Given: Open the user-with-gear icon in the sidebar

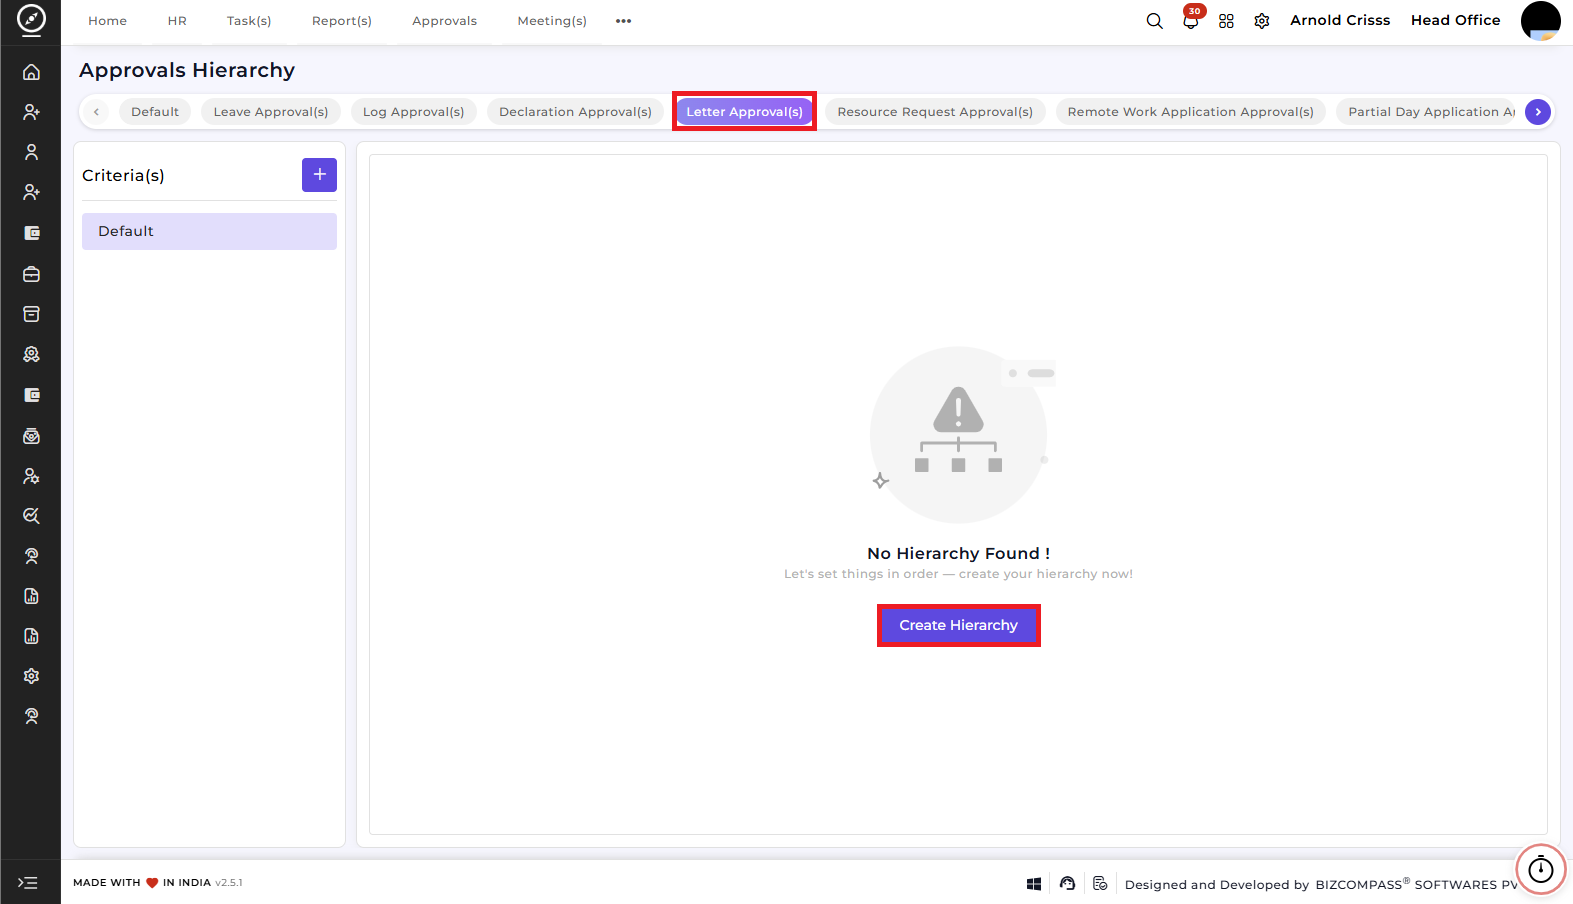Looking at the screenshot, I should tap(31, 476).
